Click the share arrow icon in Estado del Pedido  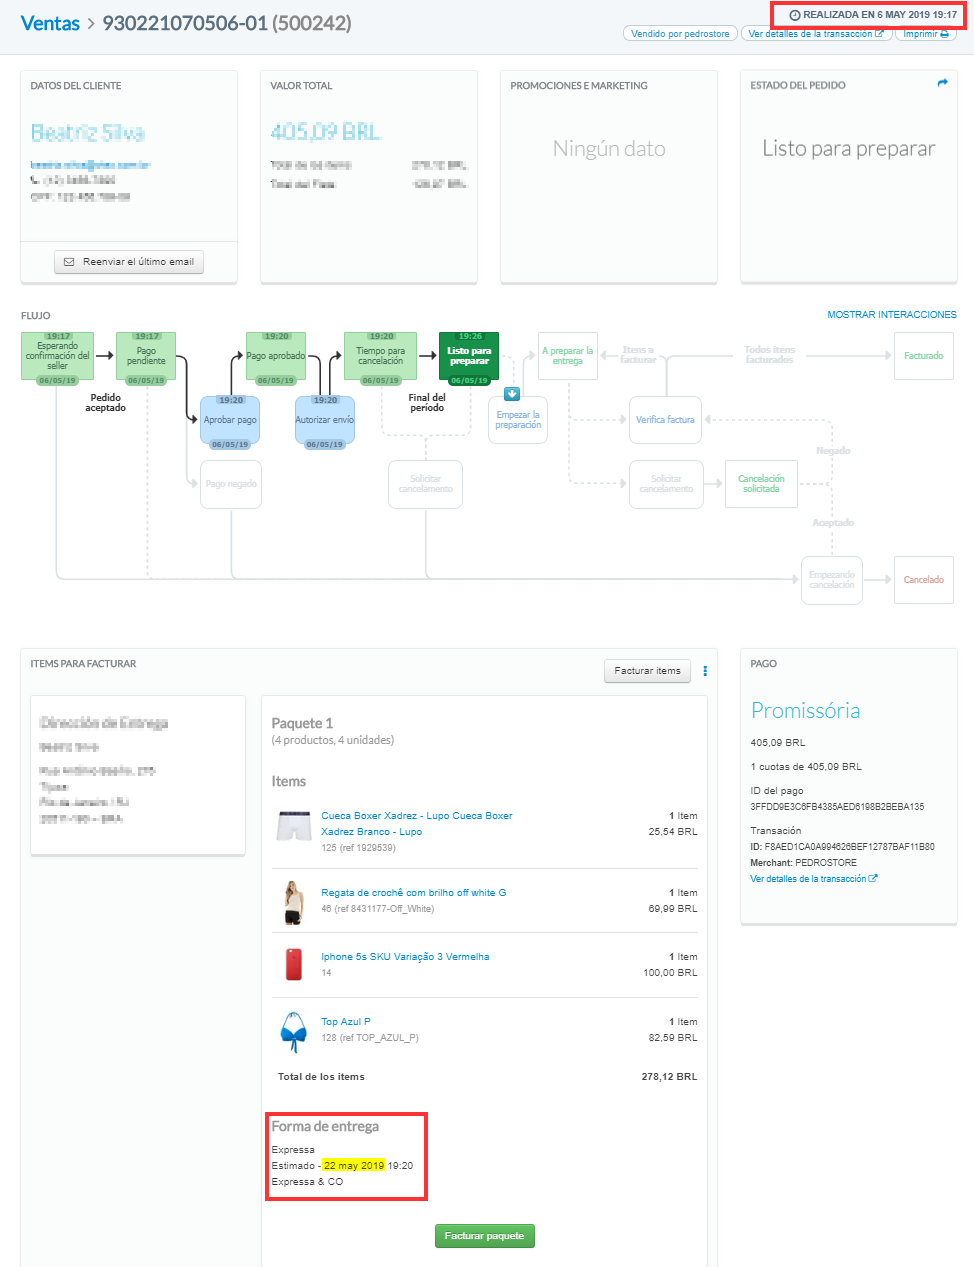942,84
